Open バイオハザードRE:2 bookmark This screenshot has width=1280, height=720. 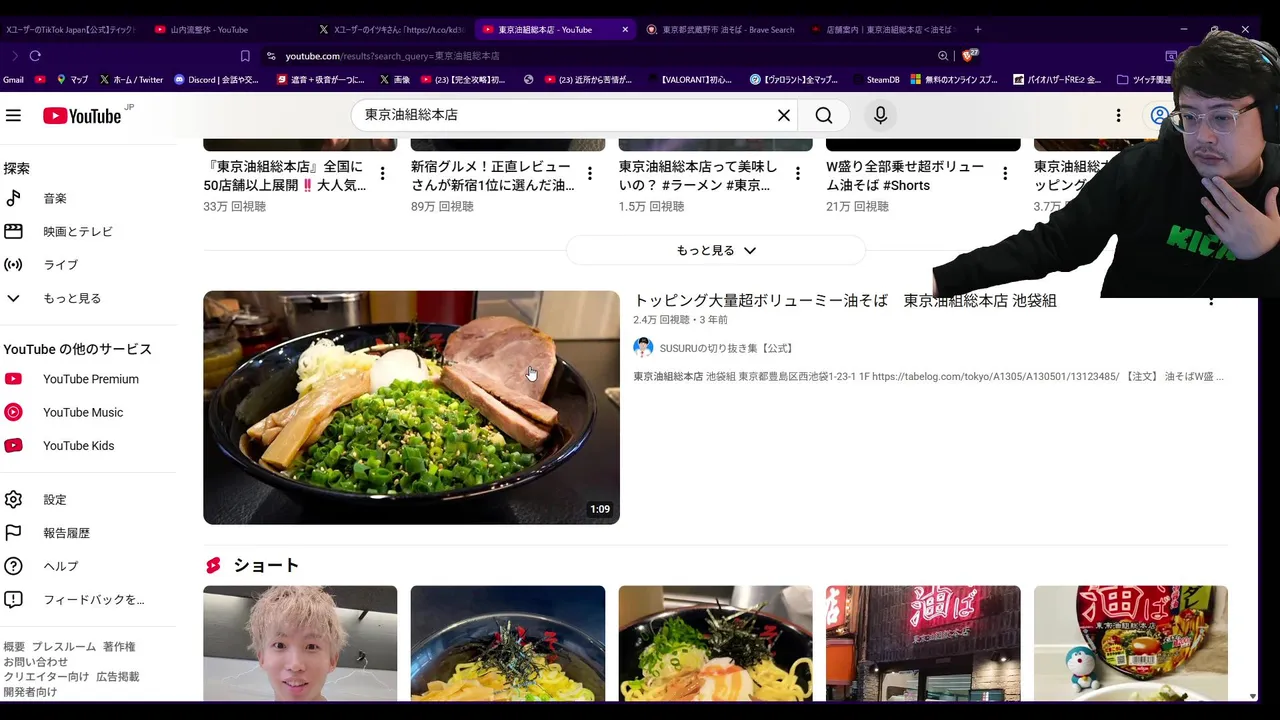pyautogui.click(x=1057, y=79)
